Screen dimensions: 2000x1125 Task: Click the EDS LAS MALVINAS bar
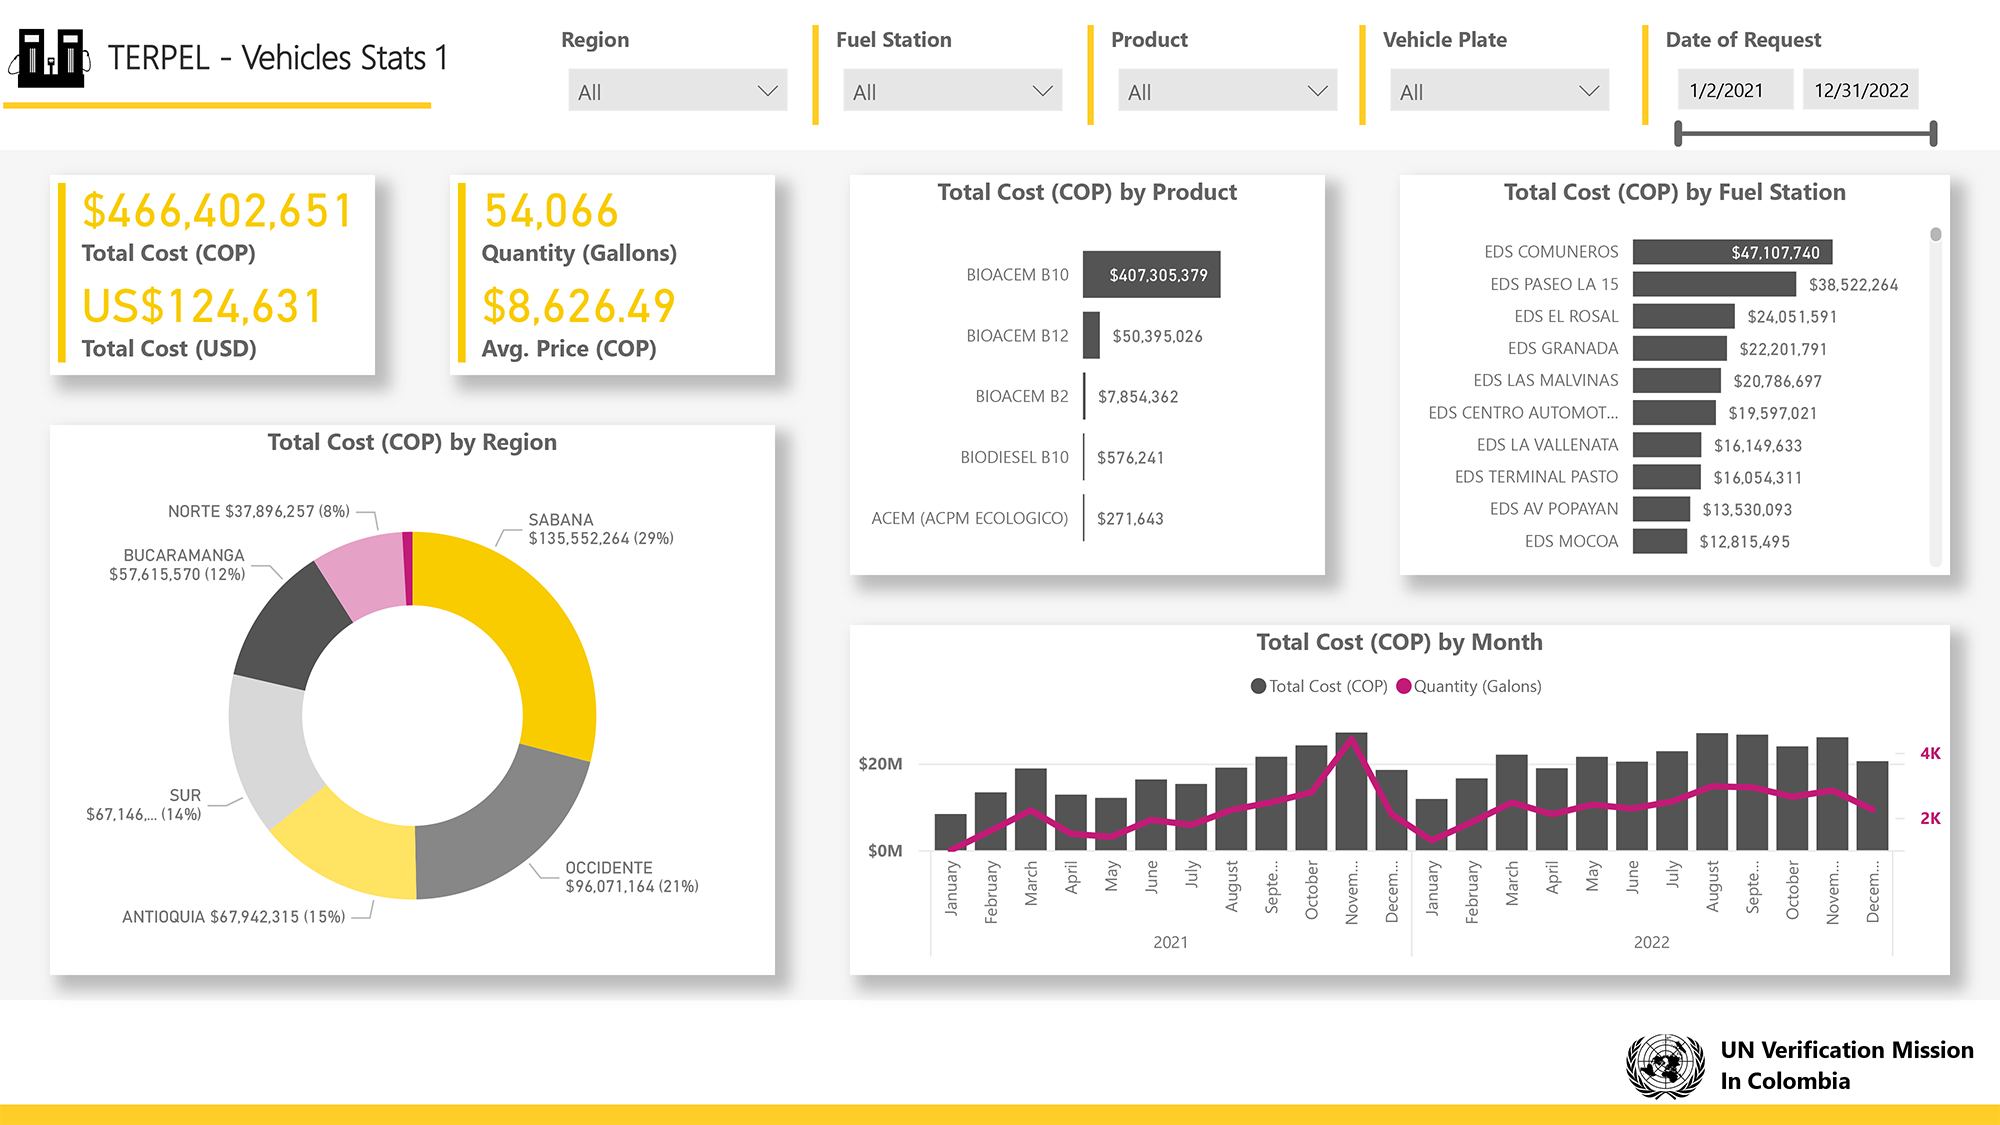[x=1677, y=380]
